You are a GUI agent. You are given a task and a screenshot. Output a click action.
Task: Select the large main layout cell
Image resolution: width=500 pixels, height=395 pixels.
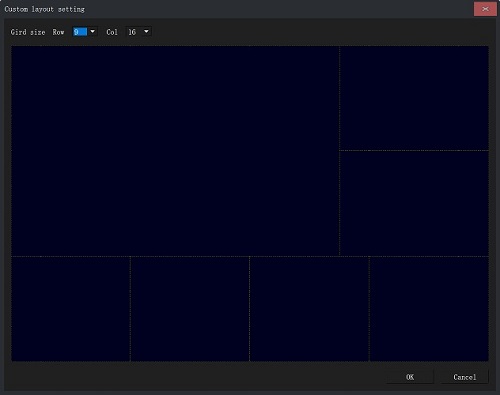click(x=175, y=151)
